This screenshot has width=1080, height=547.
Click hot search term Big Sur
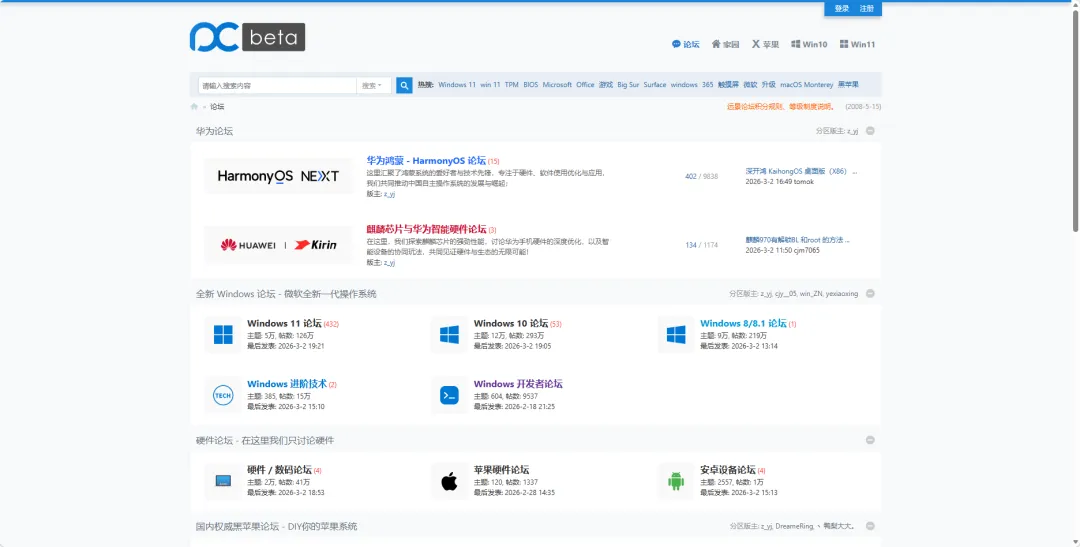[x=628, y=85]
